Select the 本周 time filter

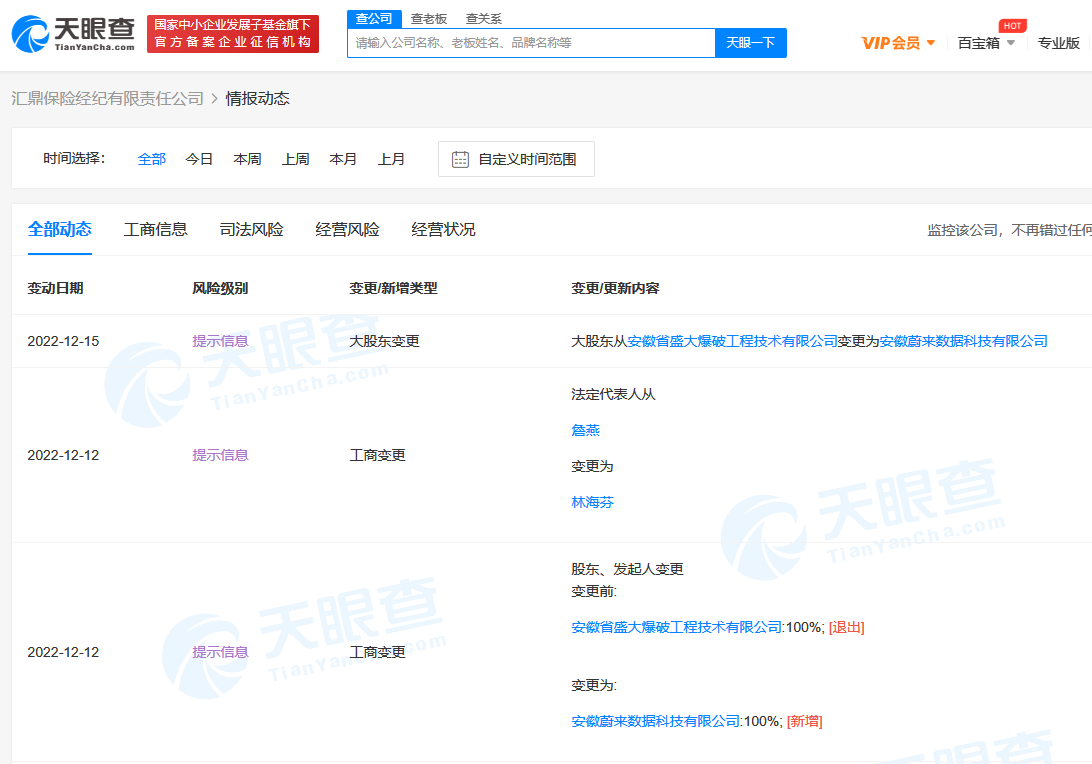pos(247,159)
